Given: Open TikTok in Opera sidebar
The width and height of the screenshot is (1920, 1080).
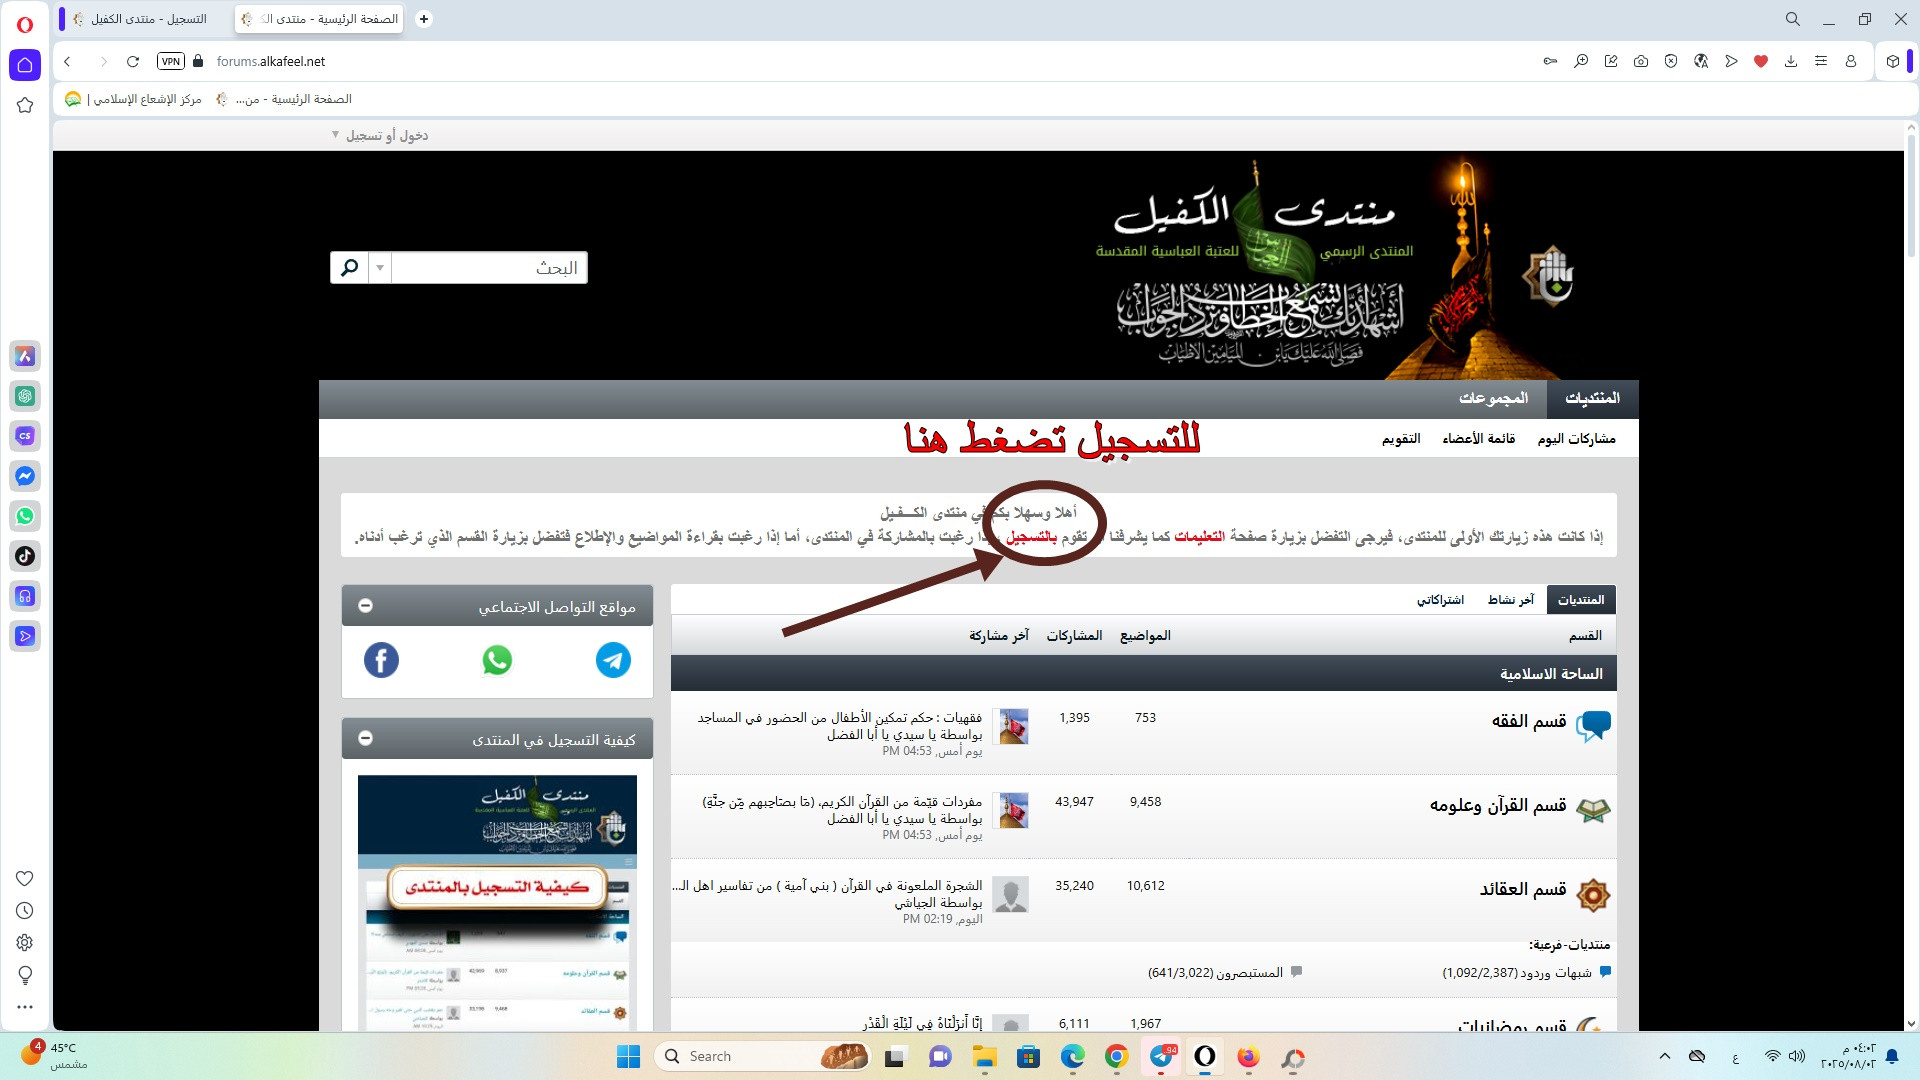Looking at the screenshot, I should (25, 556).
